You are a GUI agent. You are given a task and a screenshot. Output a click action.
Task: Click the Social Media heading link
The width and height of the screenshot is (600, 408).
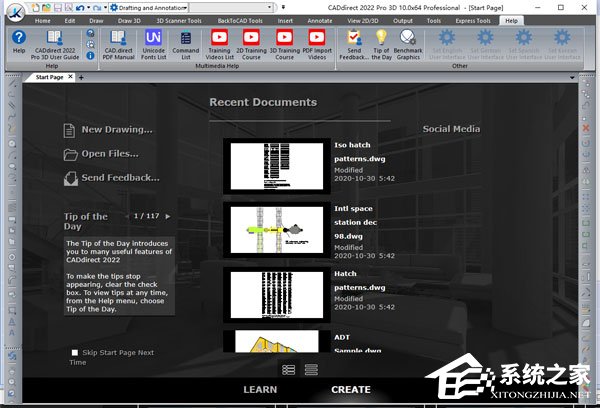pos(451,129)
